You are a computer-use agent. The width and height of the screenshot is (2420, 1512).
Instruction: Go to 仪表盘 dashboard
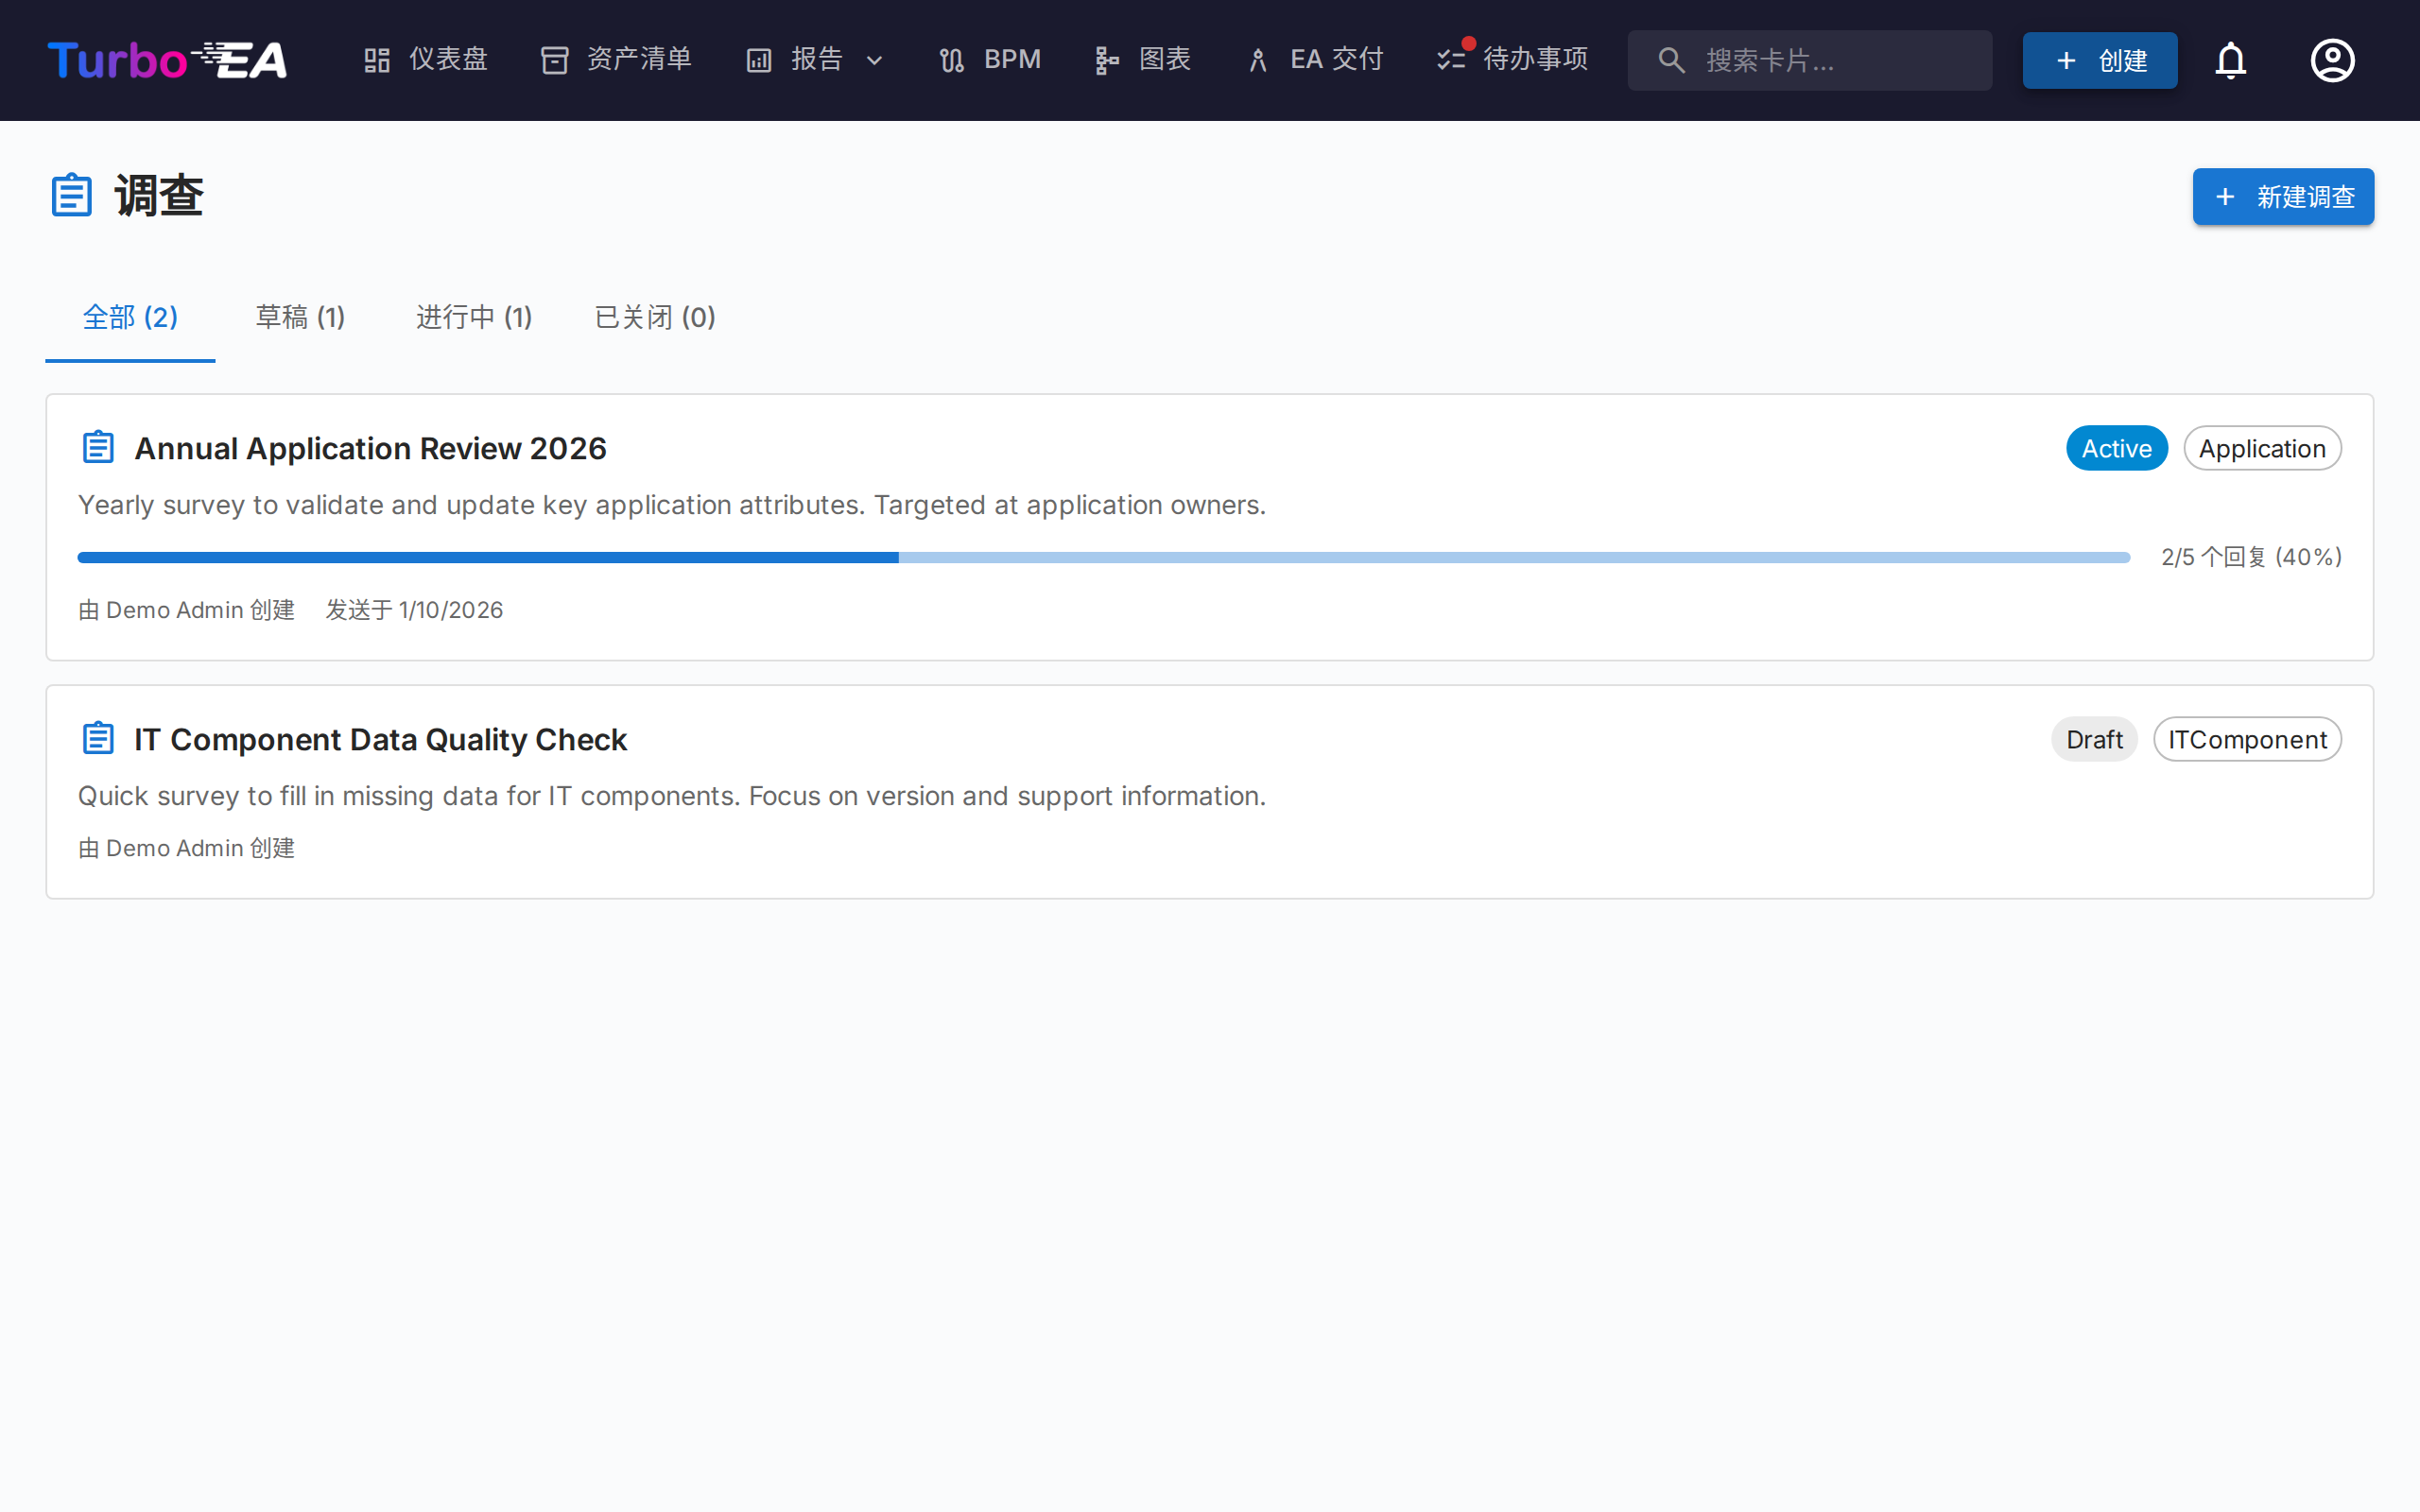[425, 60]
